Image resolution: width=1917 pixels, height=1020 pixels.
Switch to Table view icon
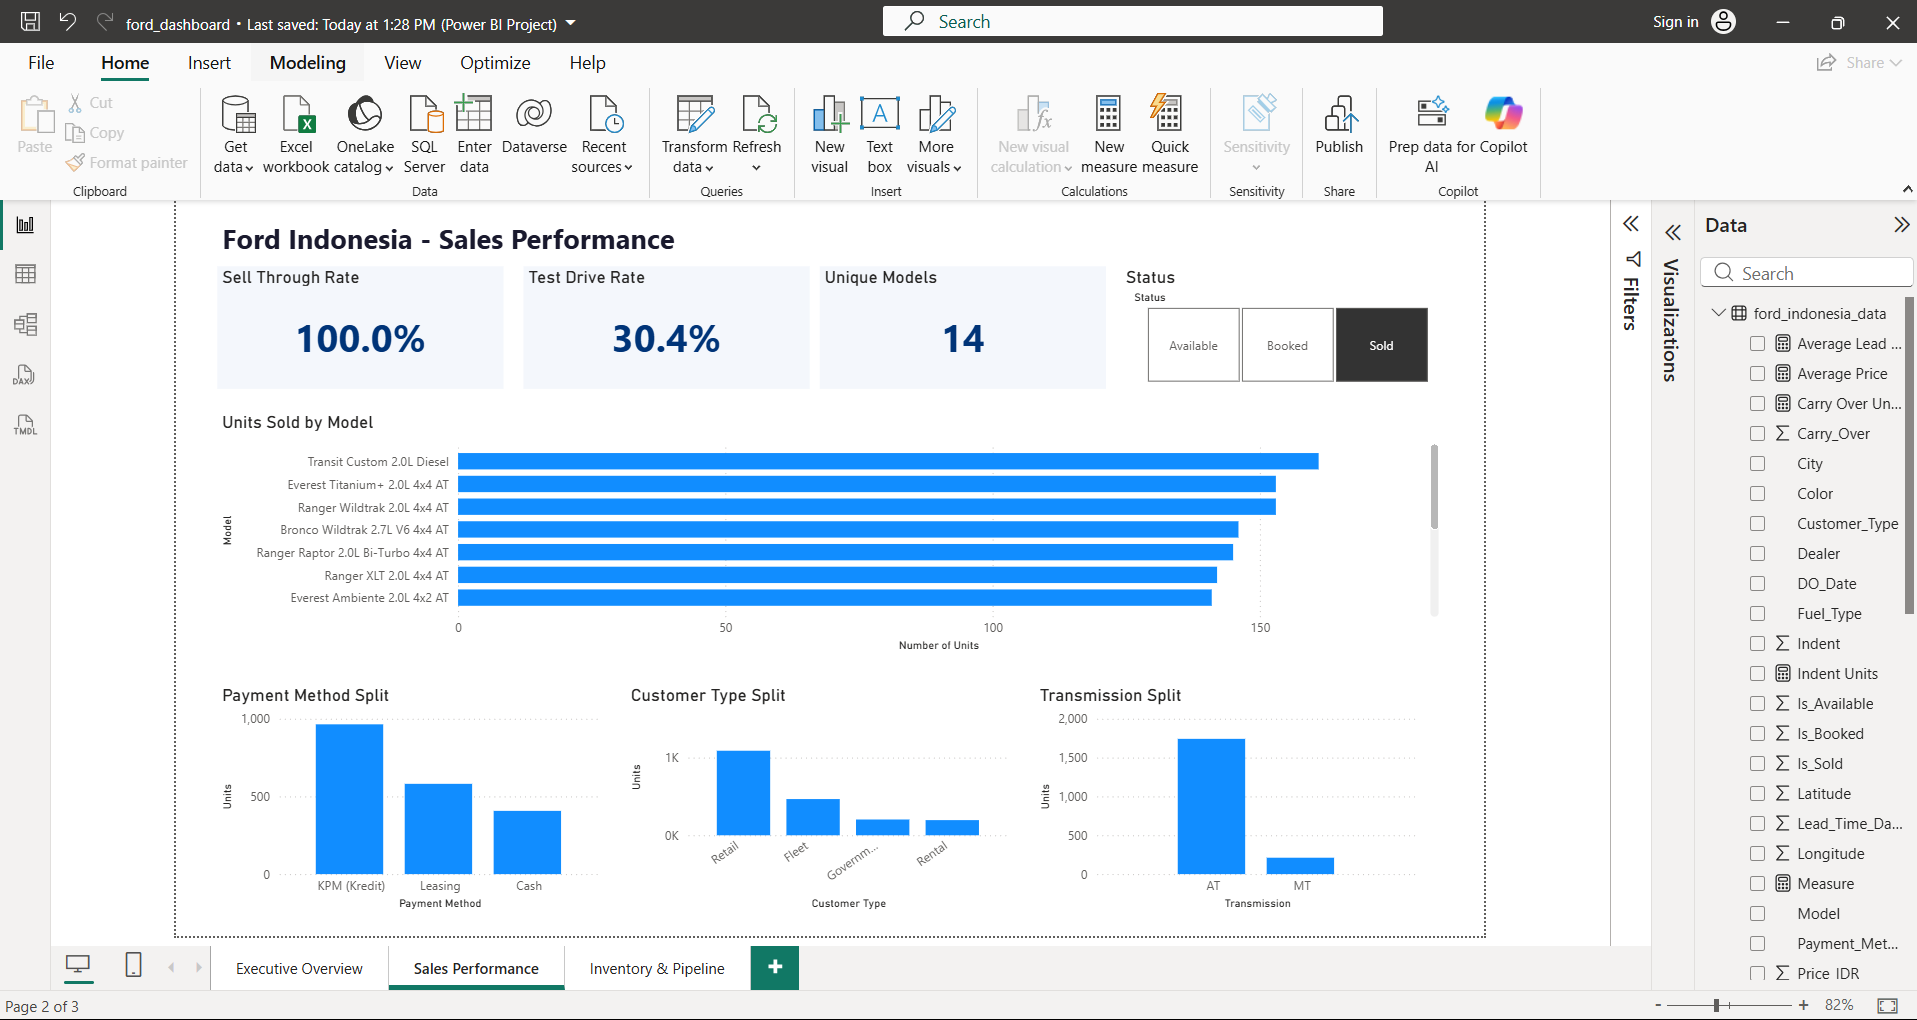(x=25, y=274)
